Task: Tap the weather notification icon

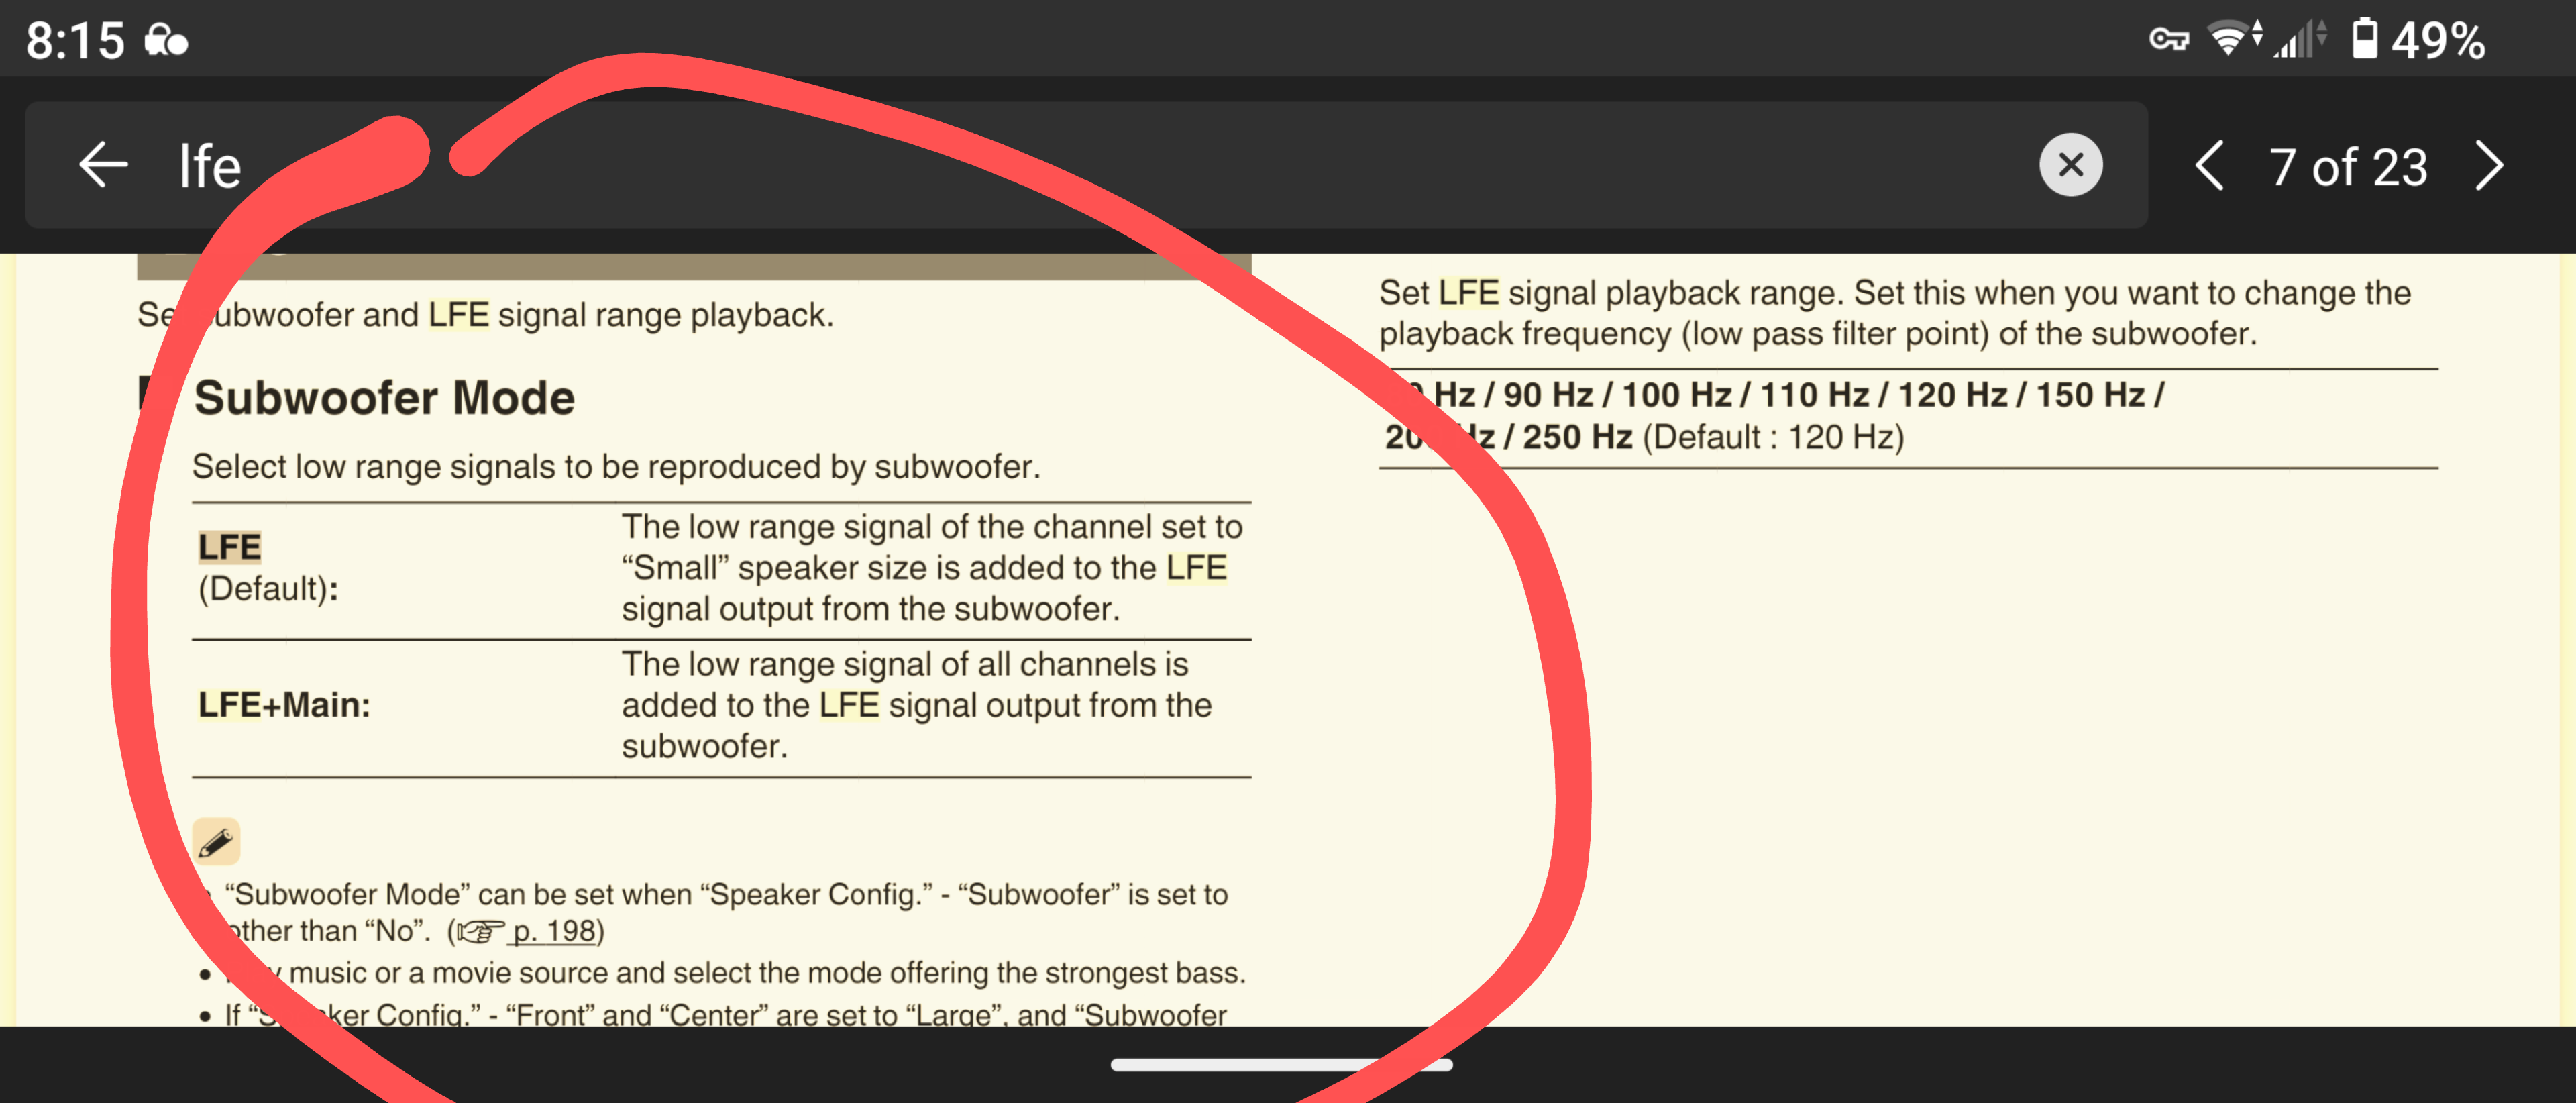Action: (166, 41)
